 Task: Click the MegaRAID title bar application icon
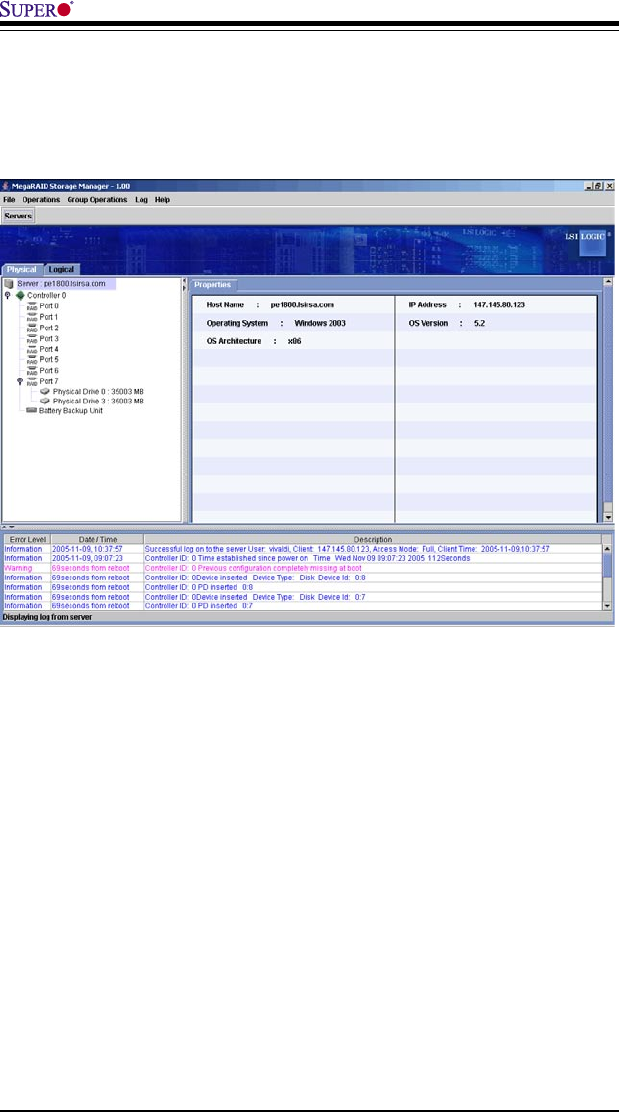click(6, 186)
